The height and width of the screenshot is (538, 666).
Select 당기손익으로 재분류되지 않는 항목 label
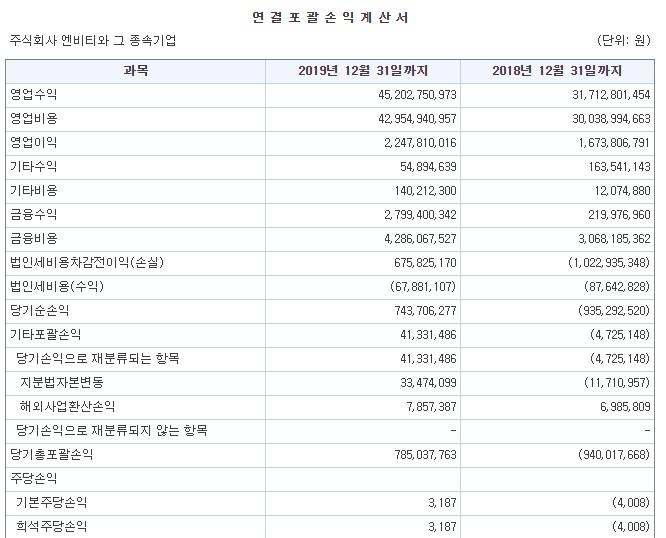point(112,430)
